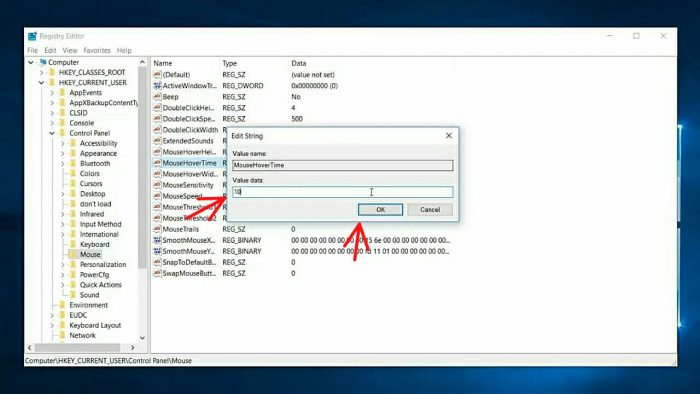Select the Personalization key
700x394 pixels.
[103, 265]
